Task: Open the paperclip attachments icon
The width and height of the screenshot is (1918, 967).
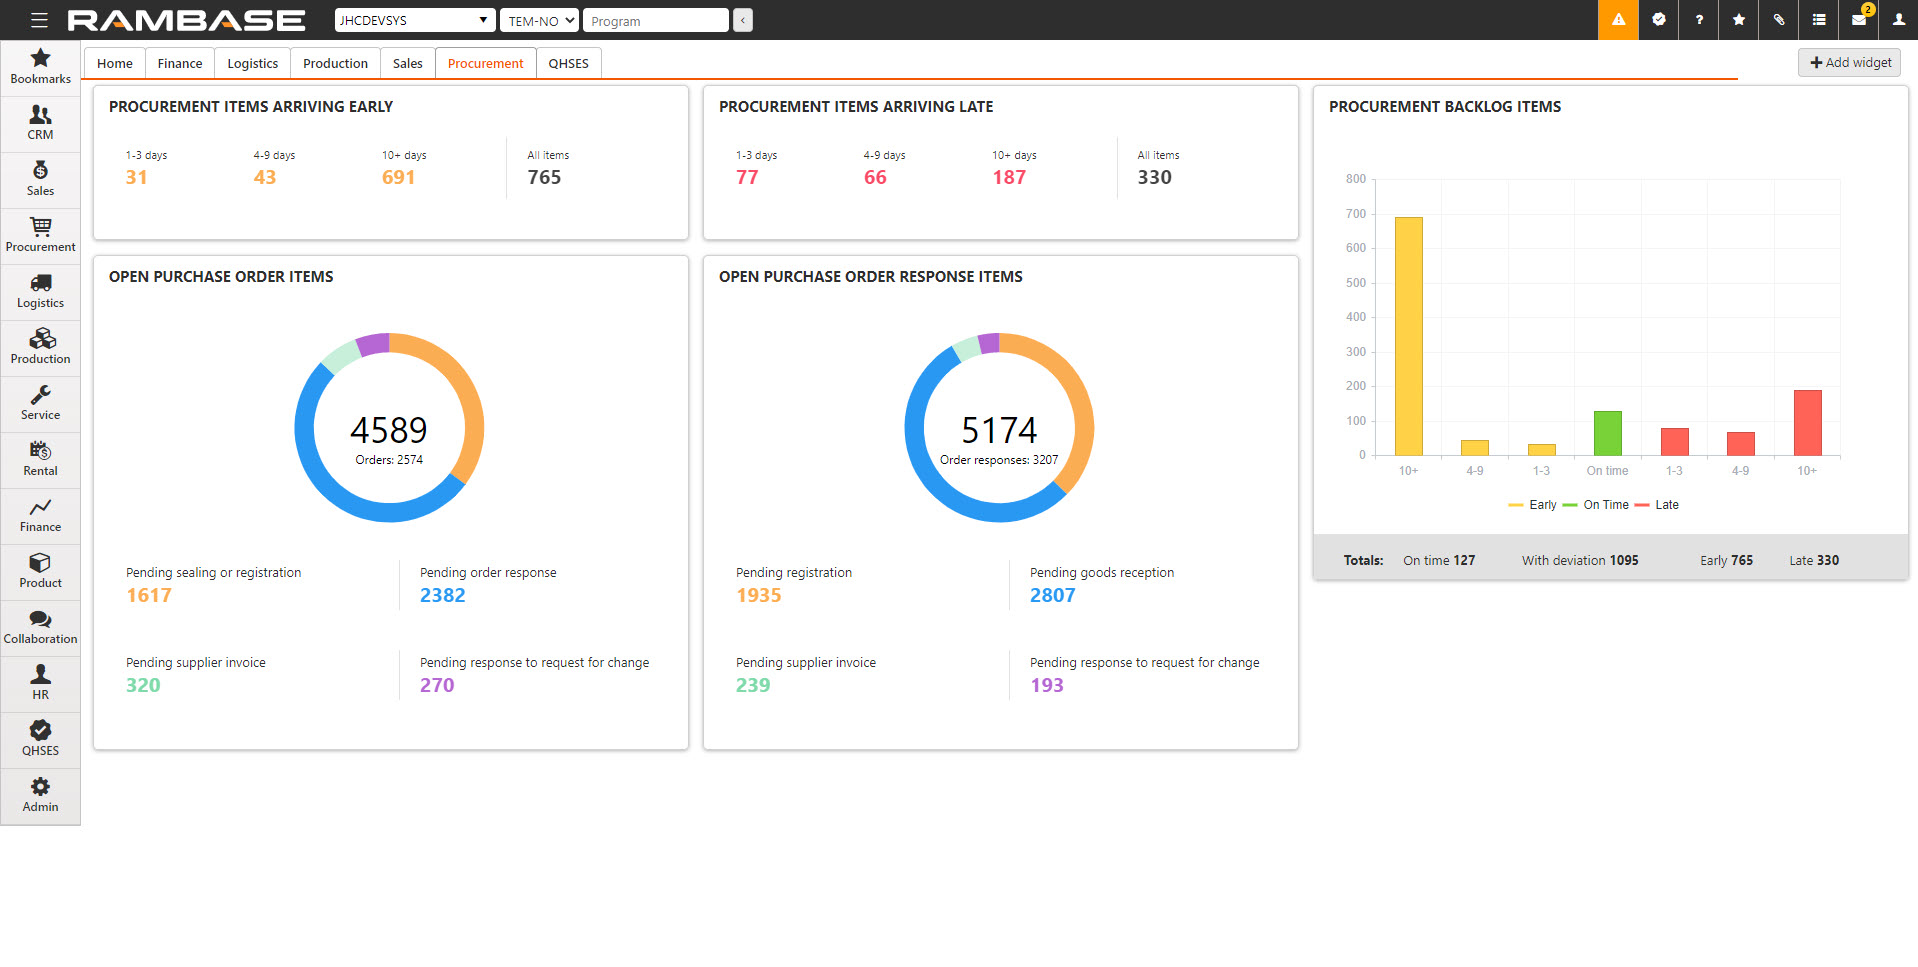Action: [x=1778, y=20]
